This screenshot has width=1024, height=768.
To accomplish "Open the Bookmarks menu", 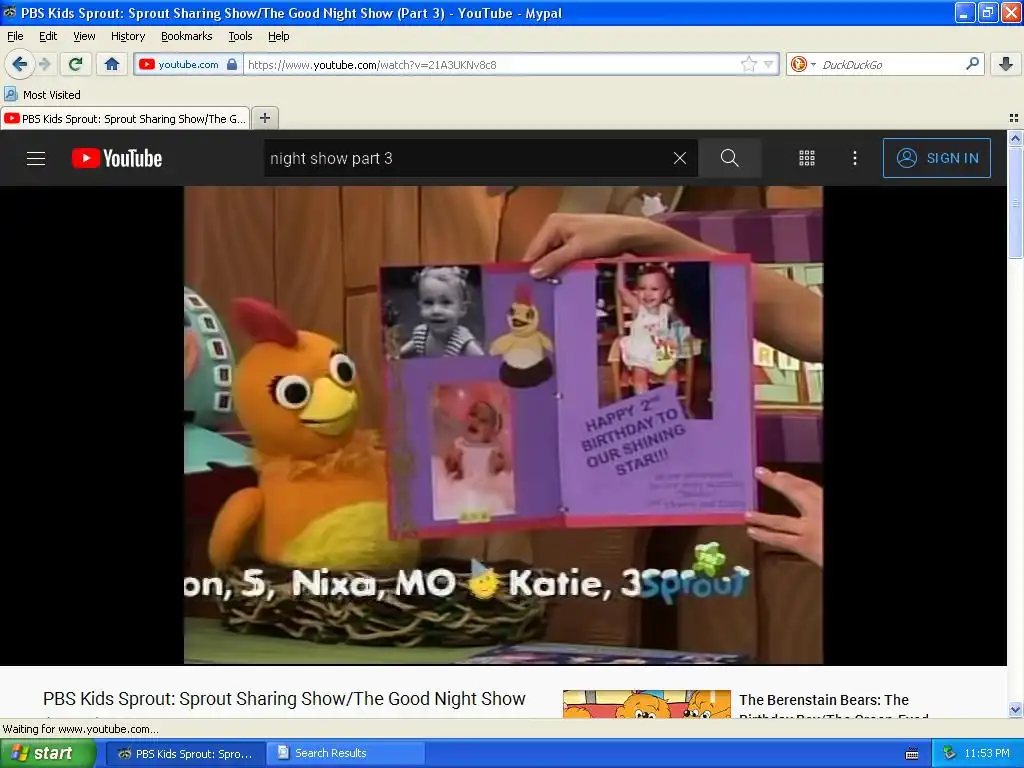I will tap(187, 36).
